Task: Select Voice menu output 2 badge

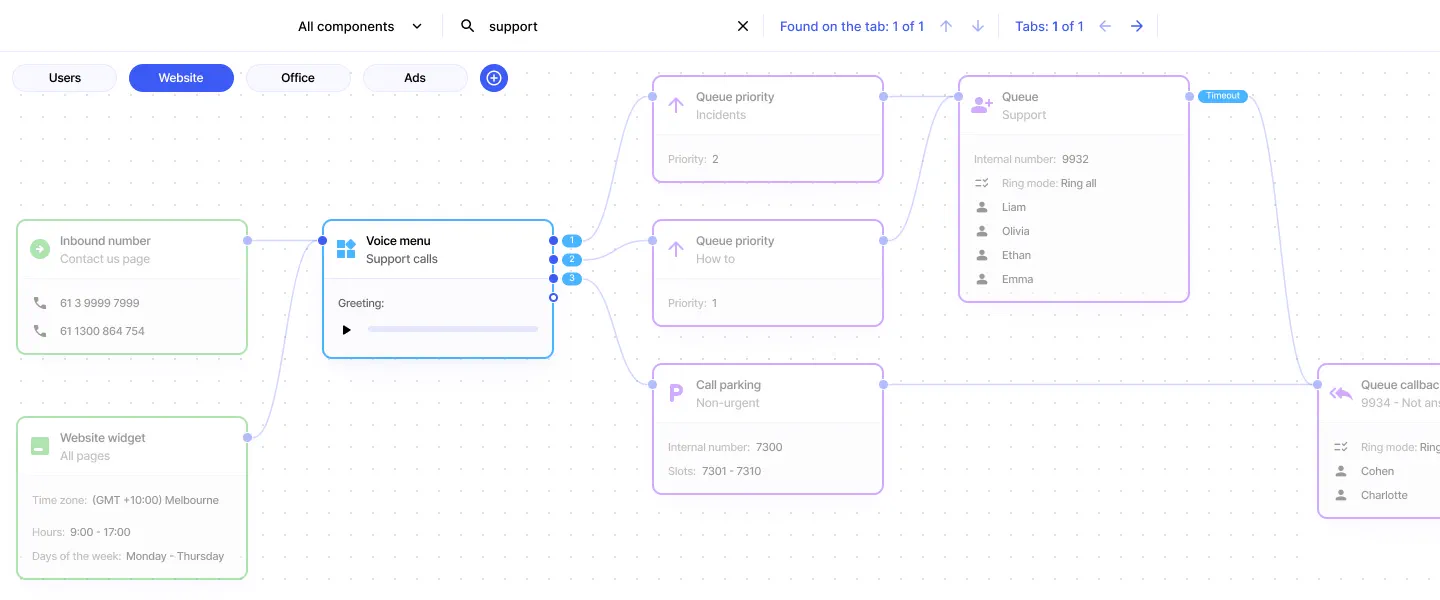Action: [x=572, y=260]
